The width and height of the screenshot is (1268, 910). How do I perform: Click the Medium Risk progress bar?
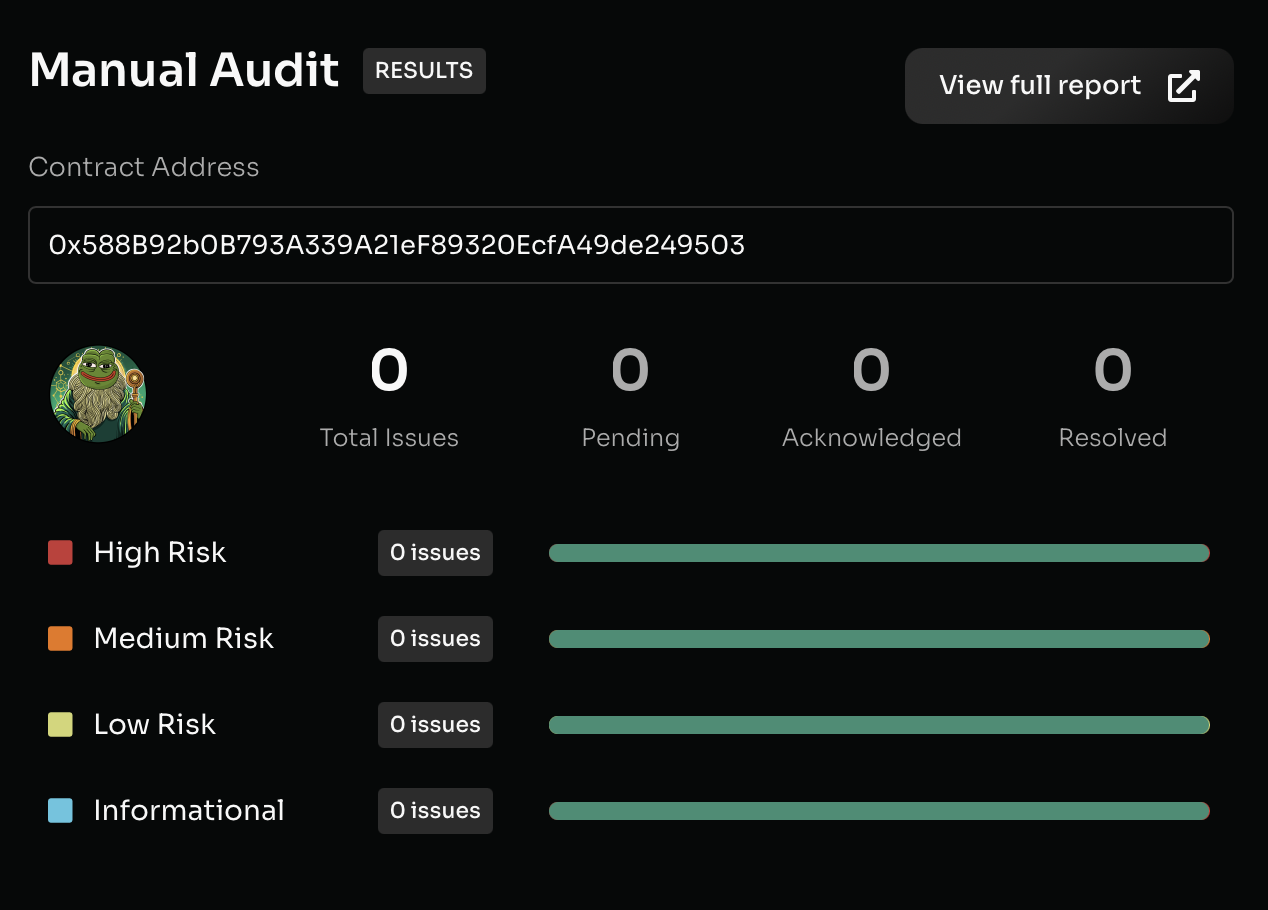[x=879, y=639]
